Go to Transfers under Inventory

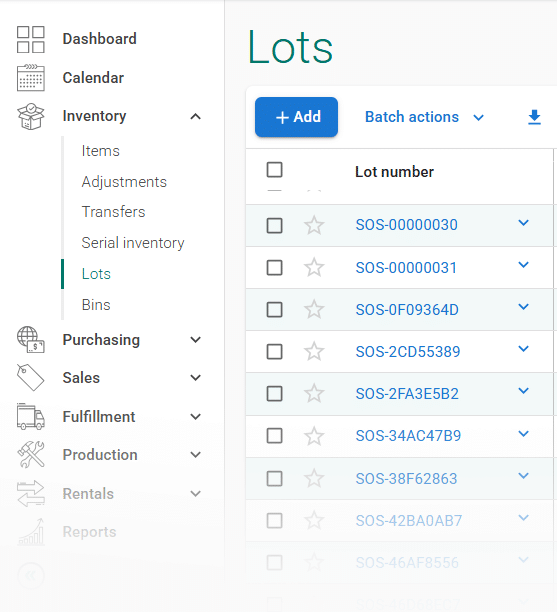(x=113, y=212)
